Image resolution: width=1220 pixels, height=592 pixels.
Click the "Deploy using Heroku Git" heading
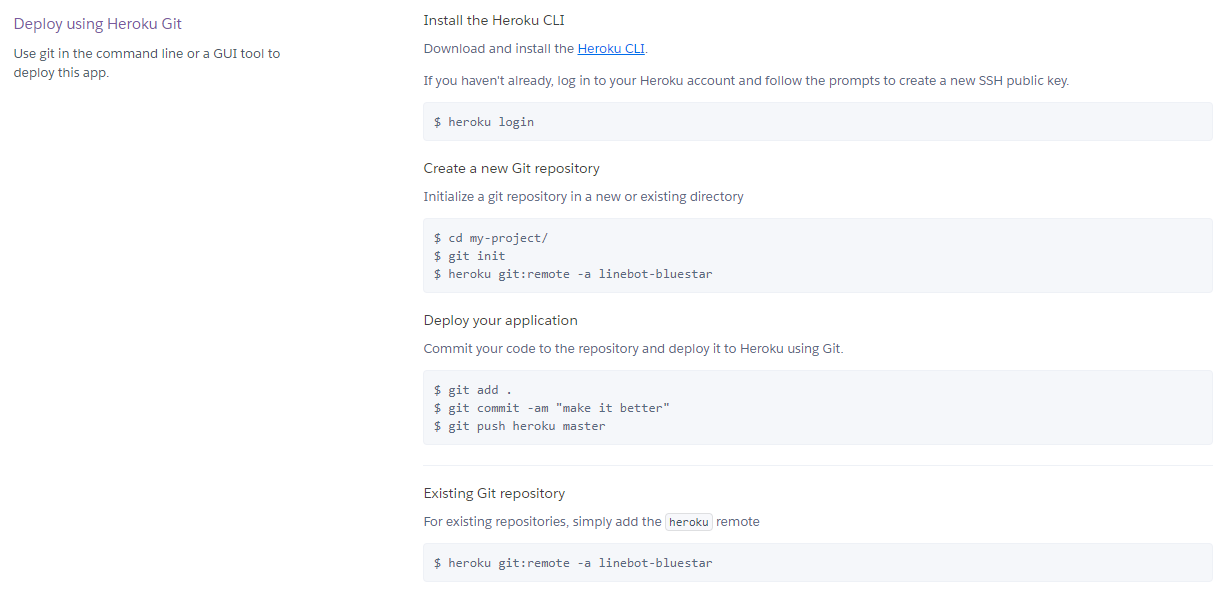98,24
